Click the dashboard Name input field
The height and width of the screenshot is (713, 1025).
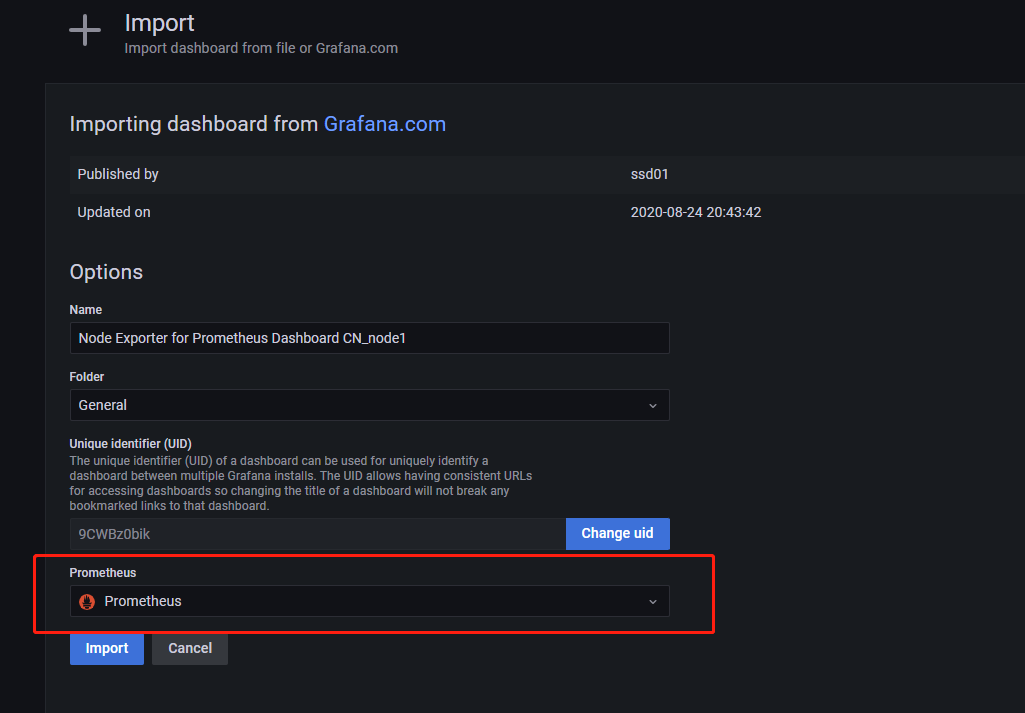369,338
